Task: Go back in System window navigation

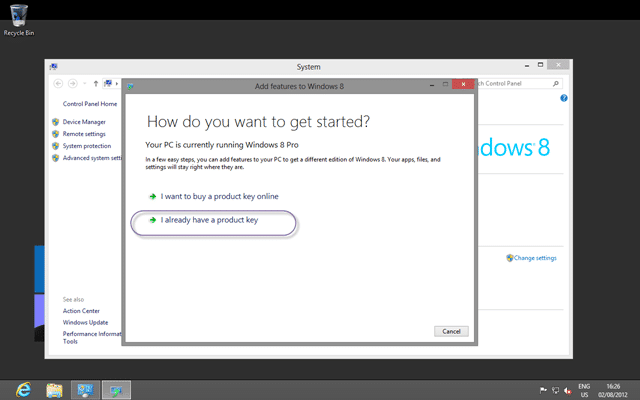Action: 58,83
